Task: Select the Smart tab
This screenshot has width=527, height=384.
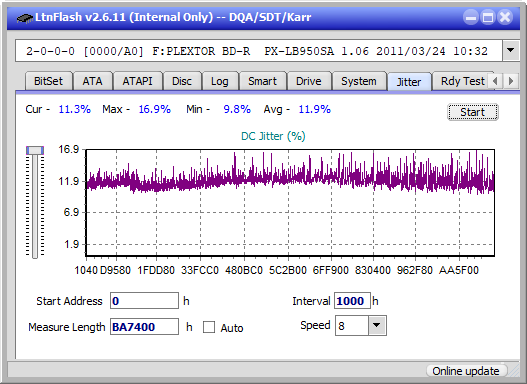Action: tap(262, 81)
